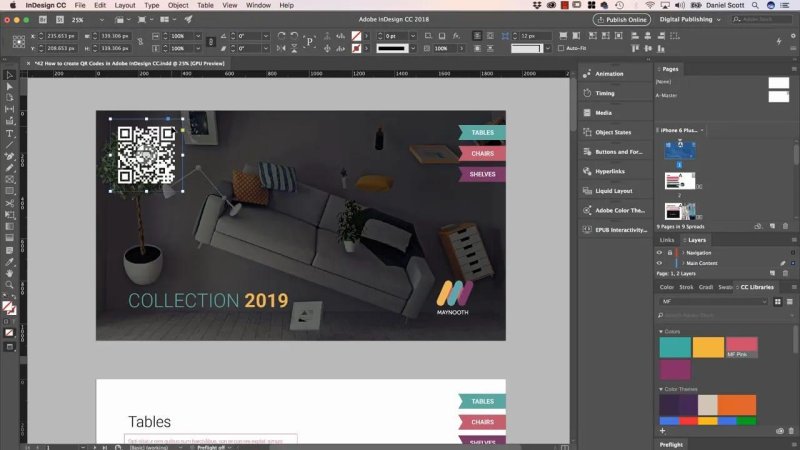Expand the Main Content layer
The height and width of the screenshot is (450, 800).
[x=683, y=263]
